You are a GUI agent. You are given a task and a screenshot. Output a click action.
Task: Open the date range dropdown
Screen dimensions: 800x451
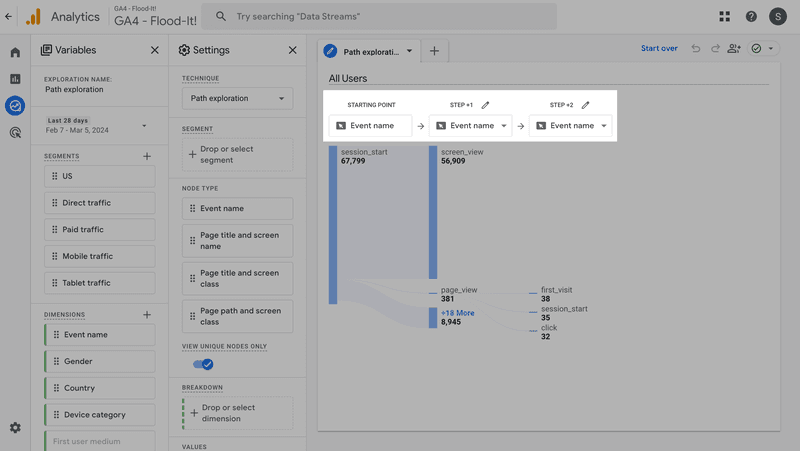(144, 126)
